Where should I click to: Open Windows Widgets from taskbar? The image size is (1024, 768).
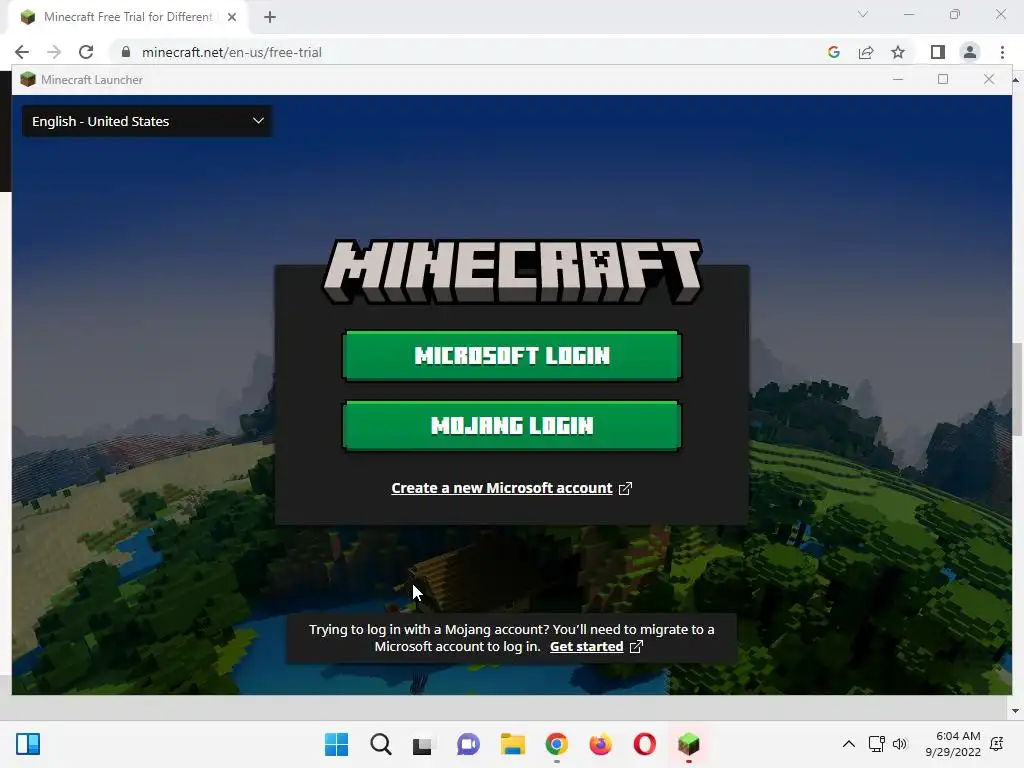click(x=28, y=744)
